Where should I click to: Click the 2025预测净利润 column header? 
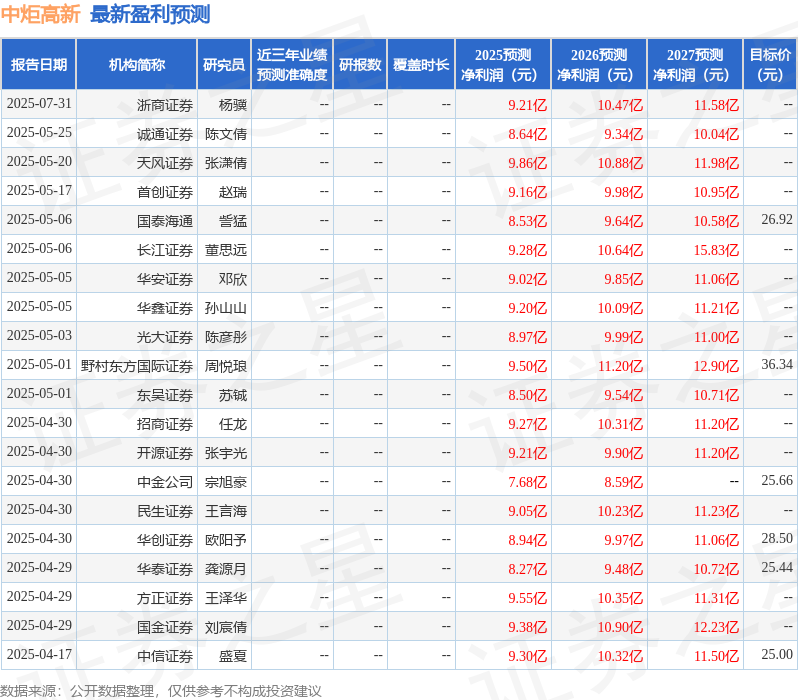click(503, 64)
